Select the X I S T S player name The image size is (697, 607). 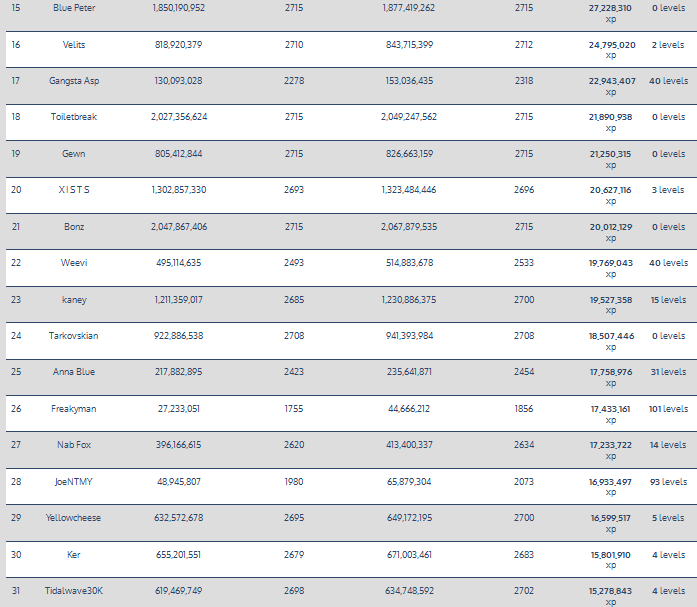pos(74,190)
